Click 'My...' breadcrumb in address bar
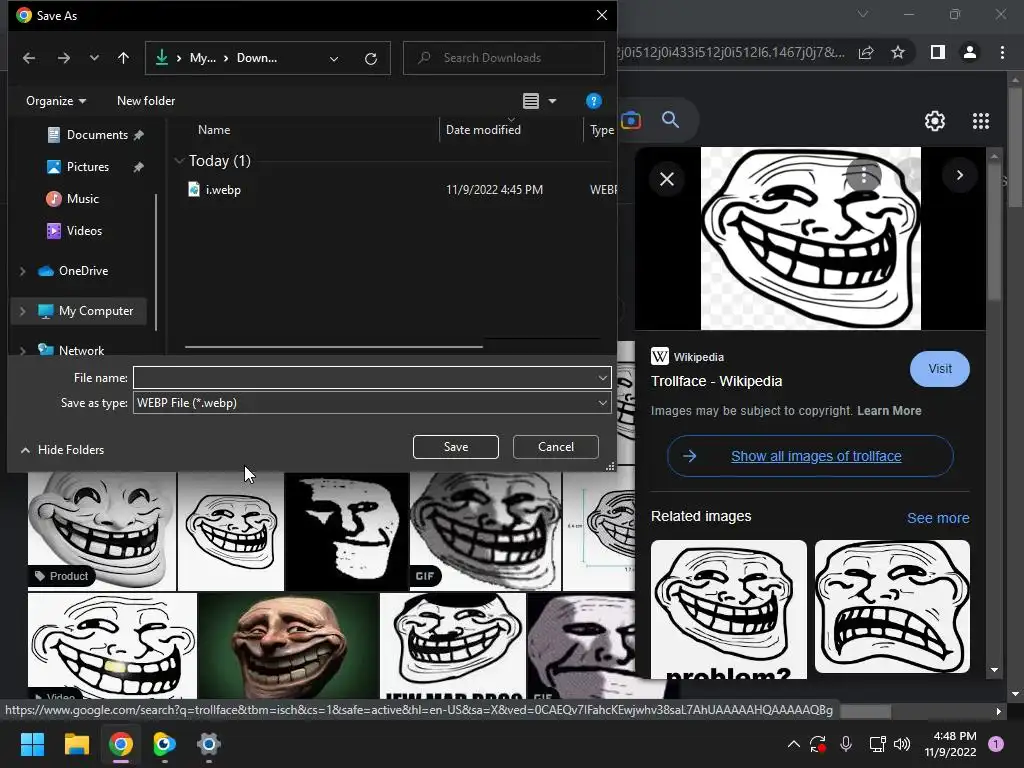The image size is (1024, 768). pyautogui.click(x=202, y=58)
